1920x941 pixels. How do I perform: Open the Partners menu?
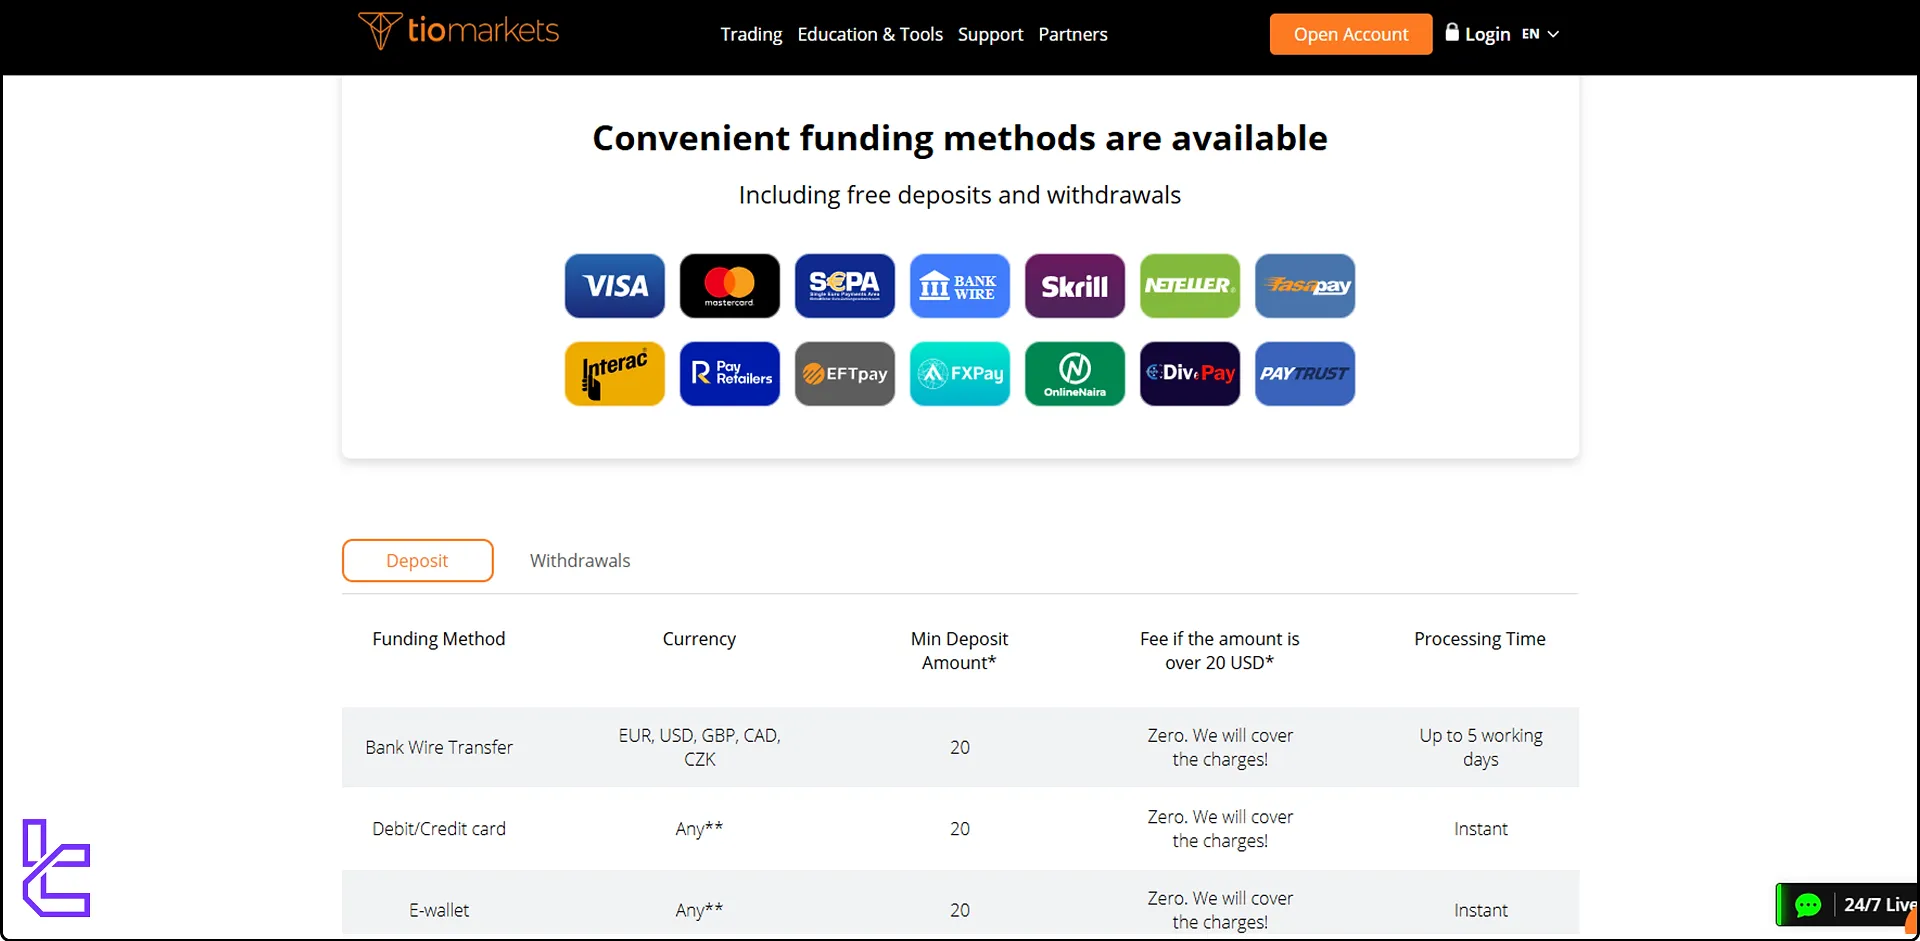[x=1073, y=34]
